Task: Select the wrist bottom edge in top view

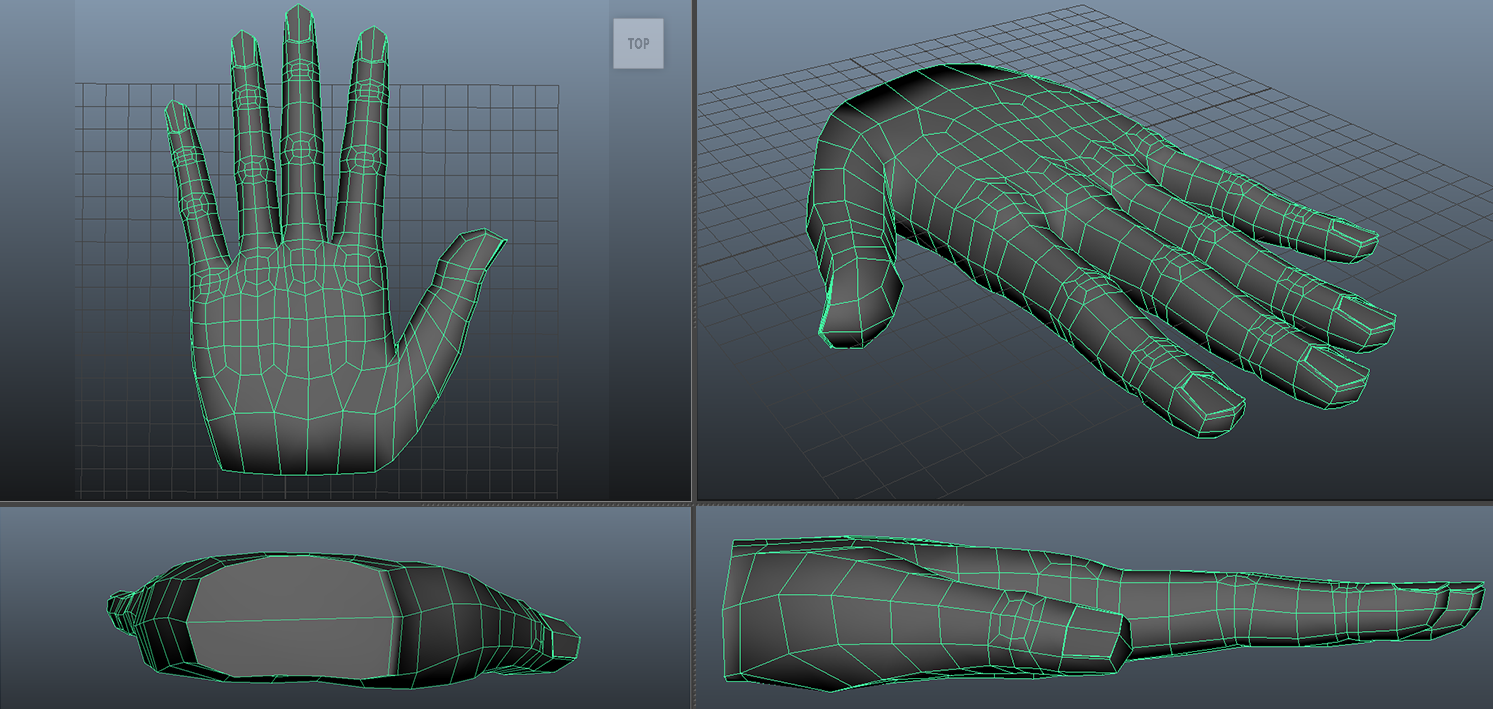Action: [x=300, y=470]
